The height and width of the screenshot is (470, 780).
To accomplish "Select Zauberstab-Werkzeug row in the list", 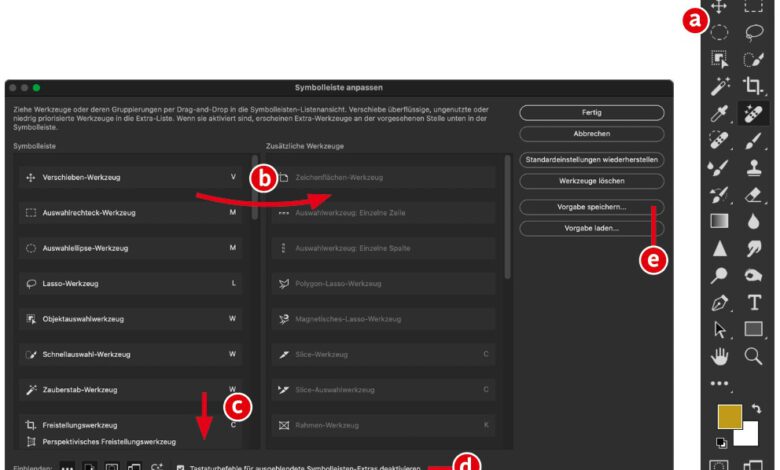I will [x=130, y=390].
